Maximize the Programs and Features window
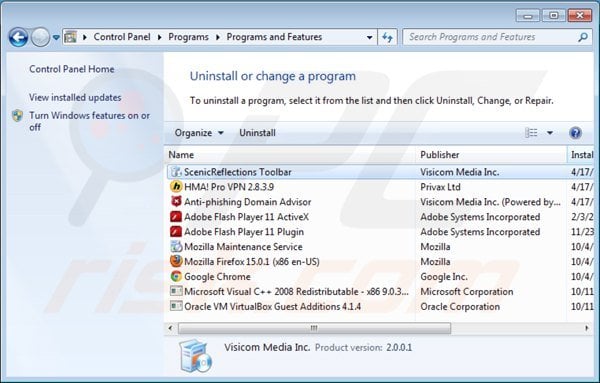The image size is (600, 383). tap(553, 16)
